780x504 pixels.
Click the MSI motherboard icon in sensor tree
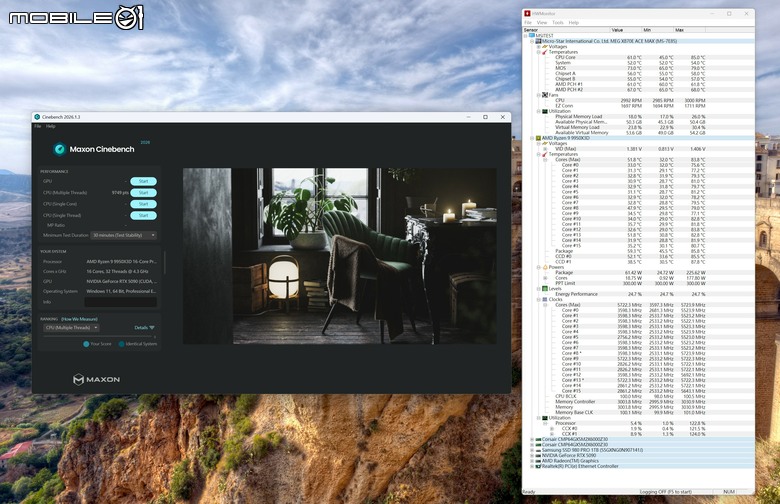tap(538, 41)
